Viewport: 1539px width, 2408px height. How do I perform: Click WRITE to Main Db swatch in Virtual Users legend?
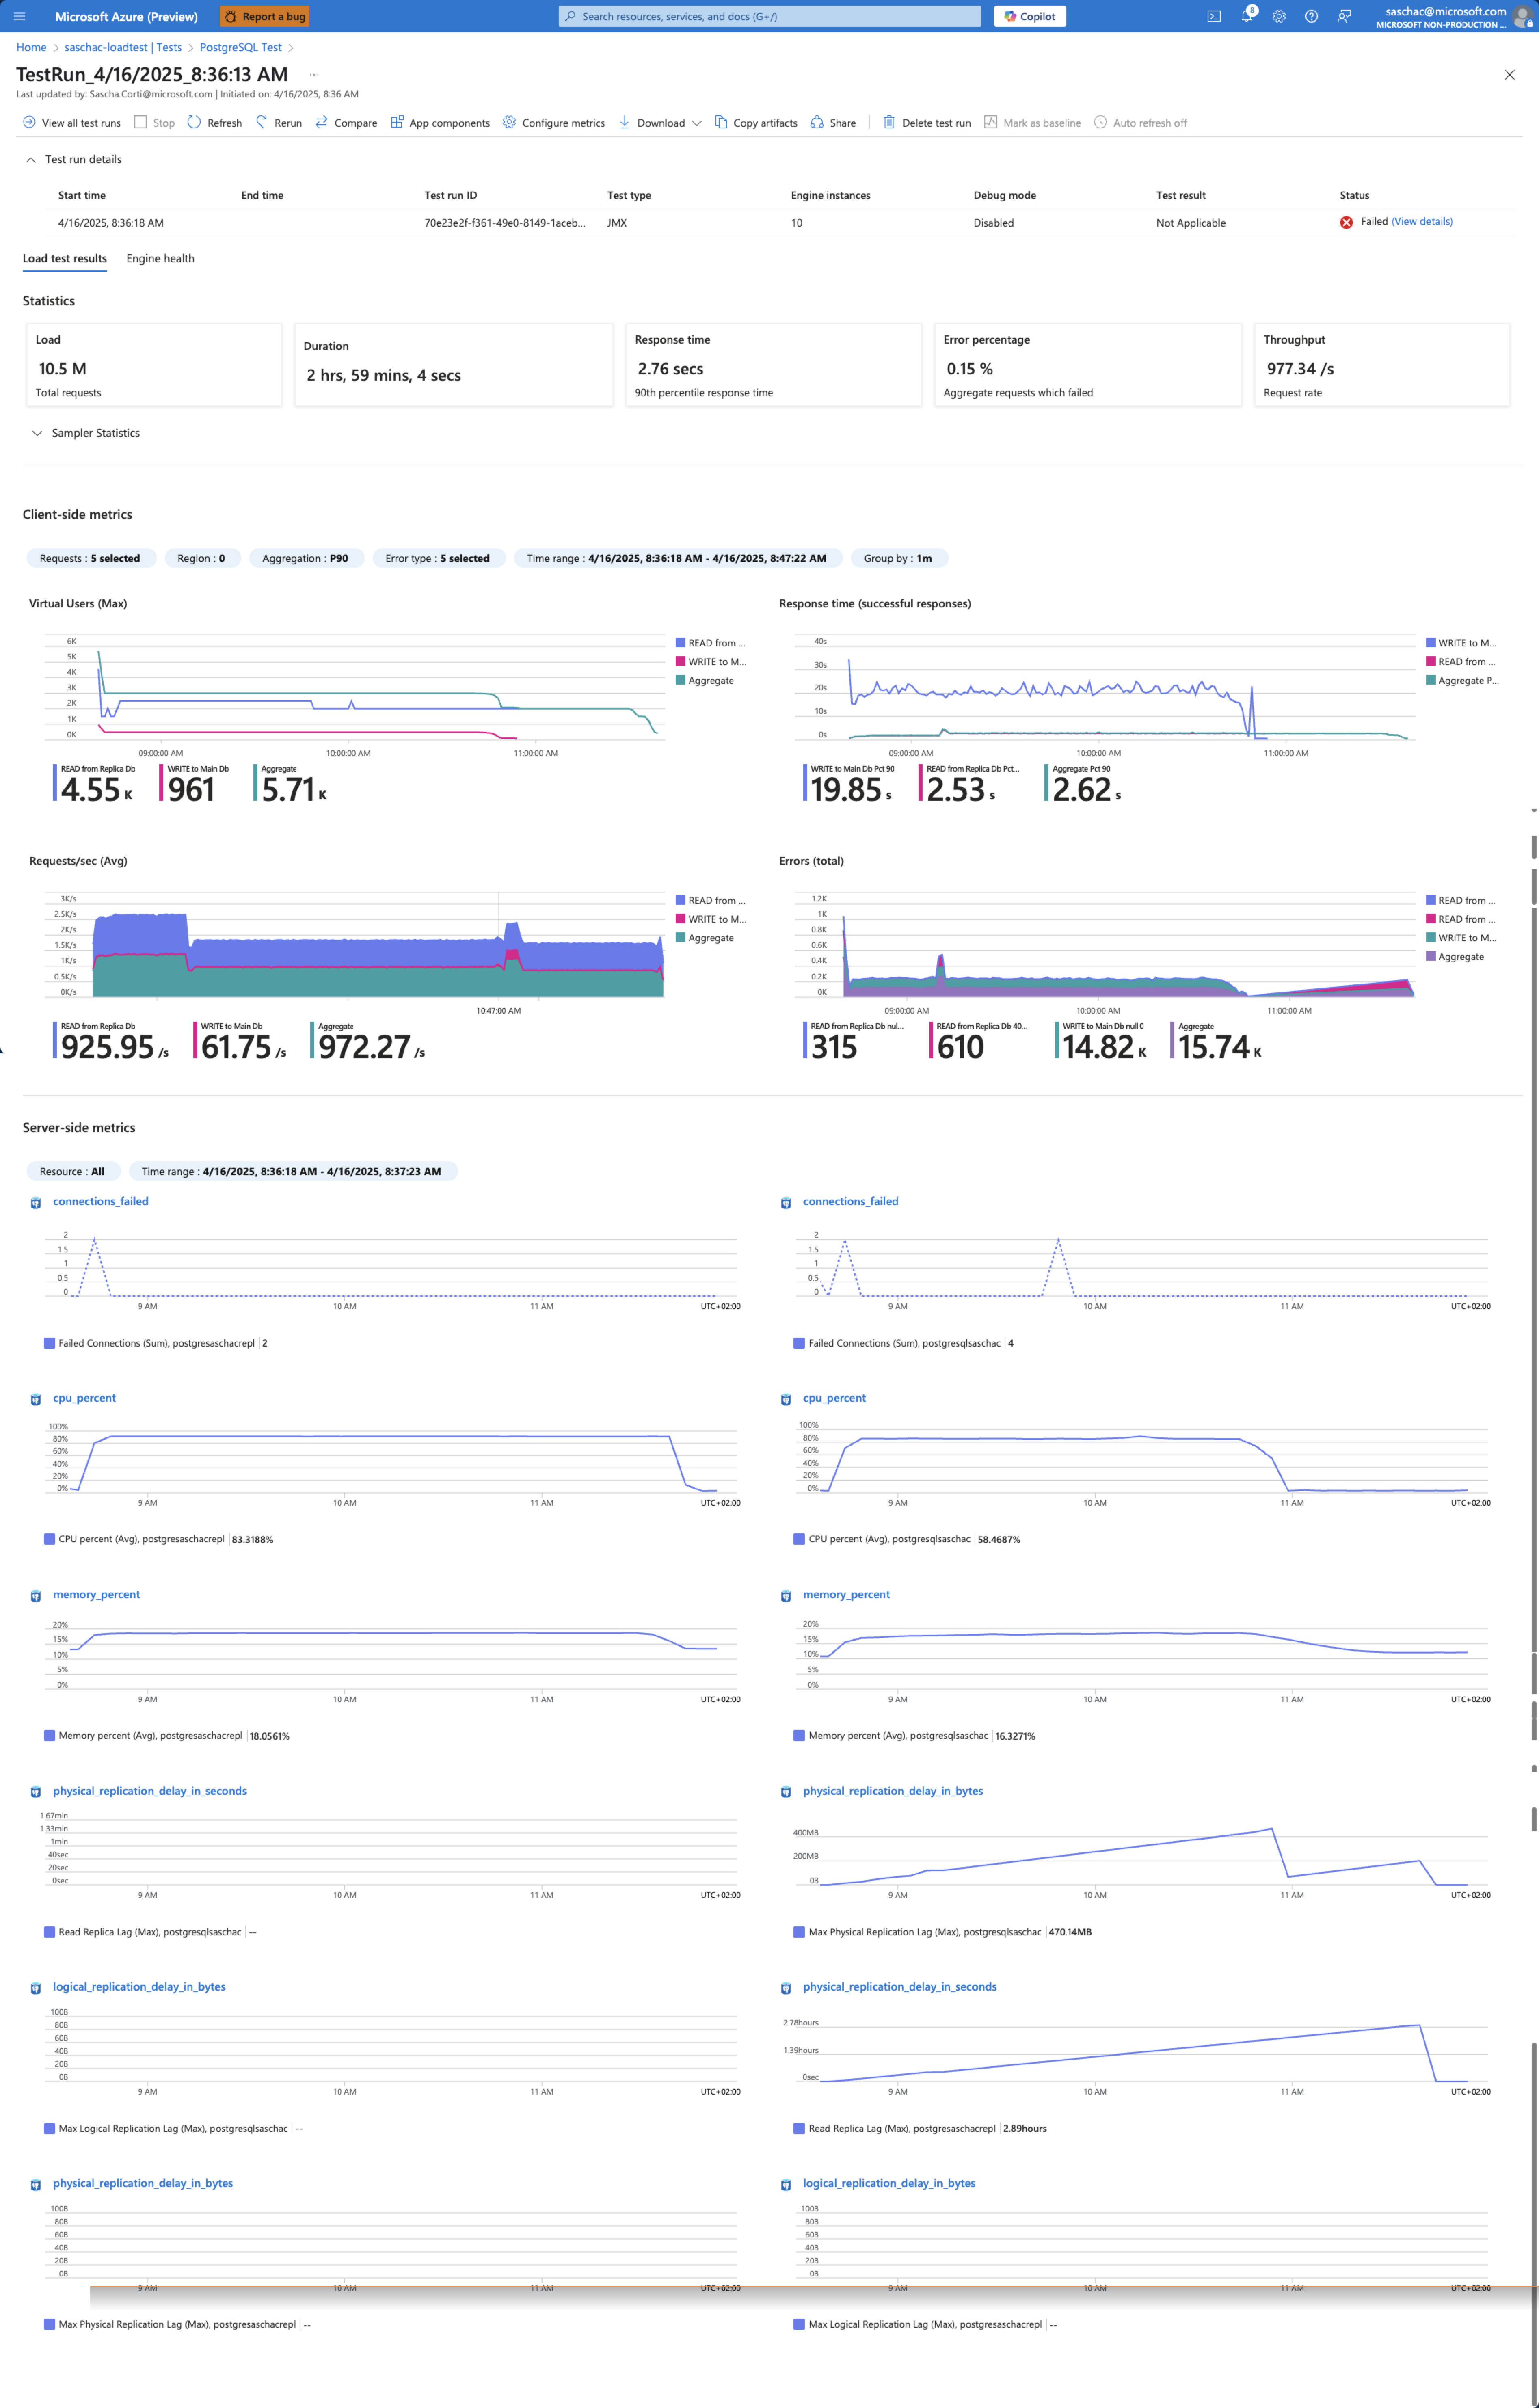[x=680, y=662]
